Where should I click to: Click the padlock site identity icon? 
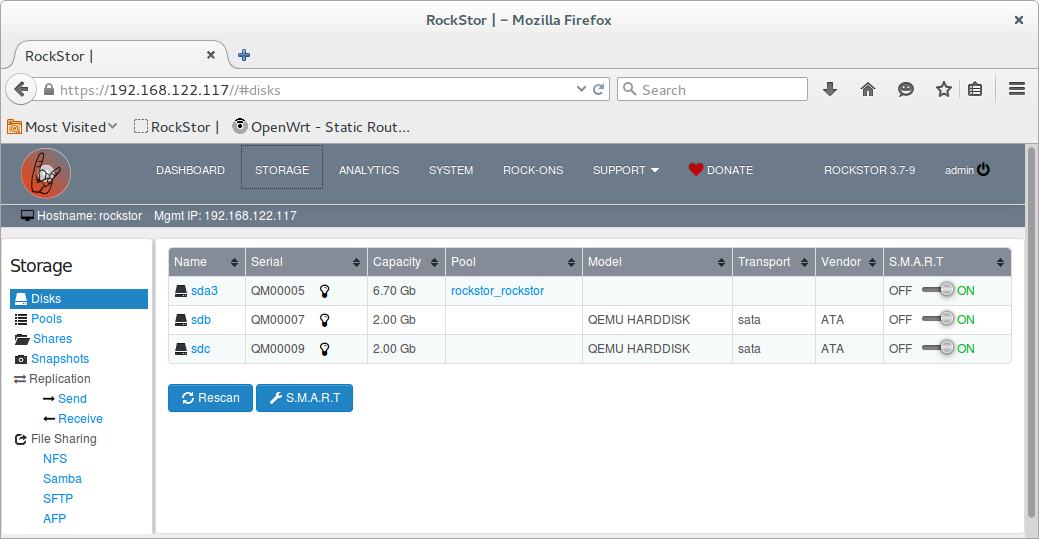(x=49, y=90)
